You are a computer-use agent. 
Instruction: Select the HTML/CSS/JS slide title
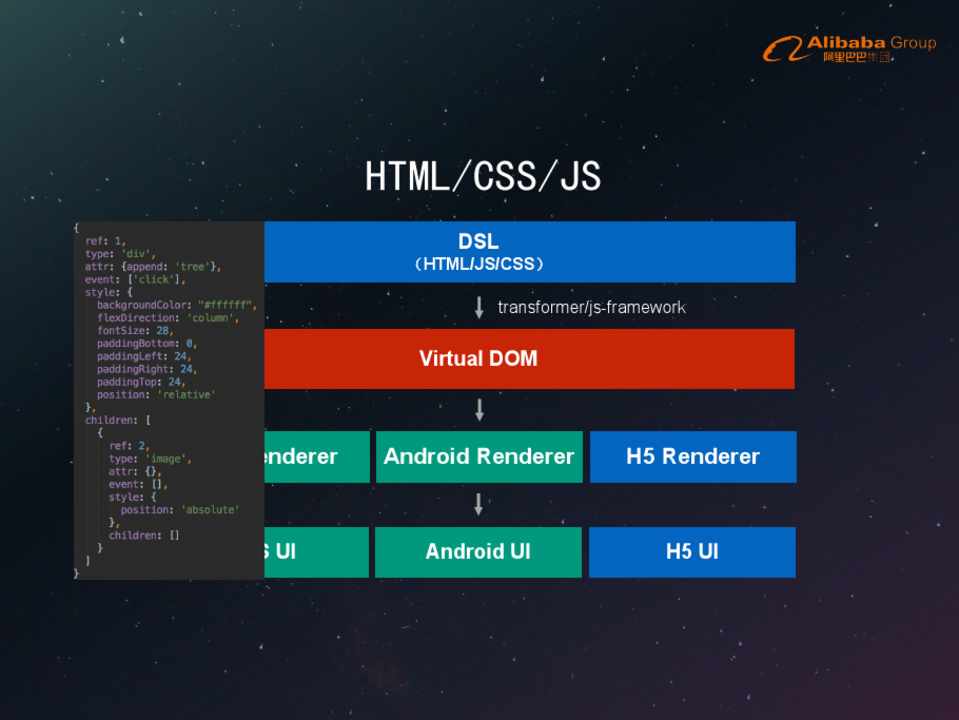[482, 177]
